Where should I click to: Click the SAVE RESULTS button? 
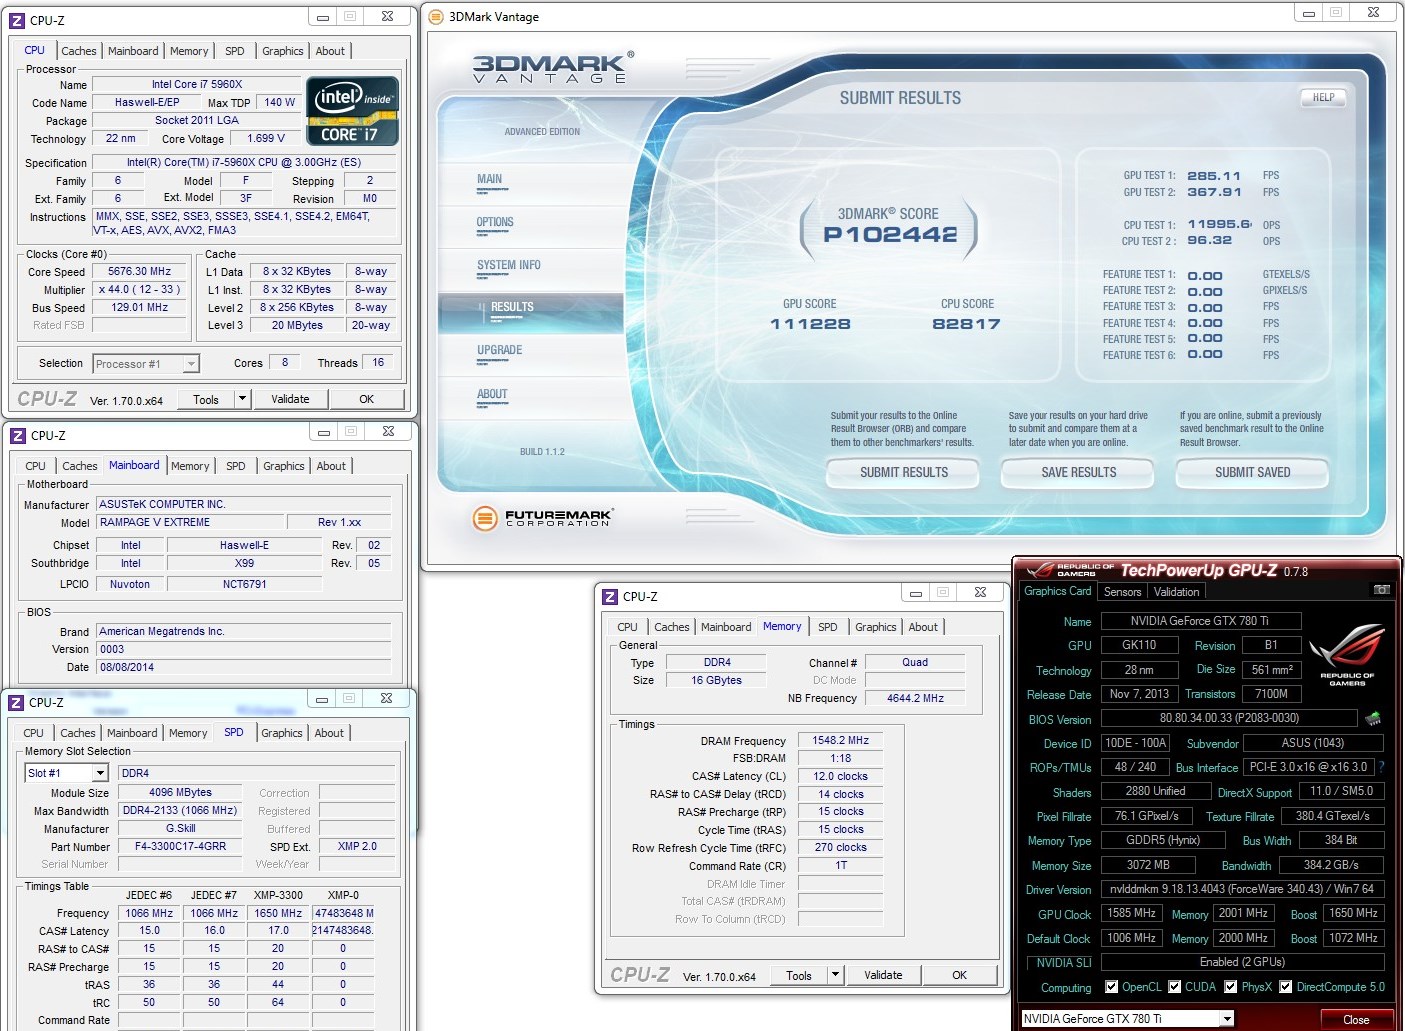pyautogui.click(x=1078, y=472)
